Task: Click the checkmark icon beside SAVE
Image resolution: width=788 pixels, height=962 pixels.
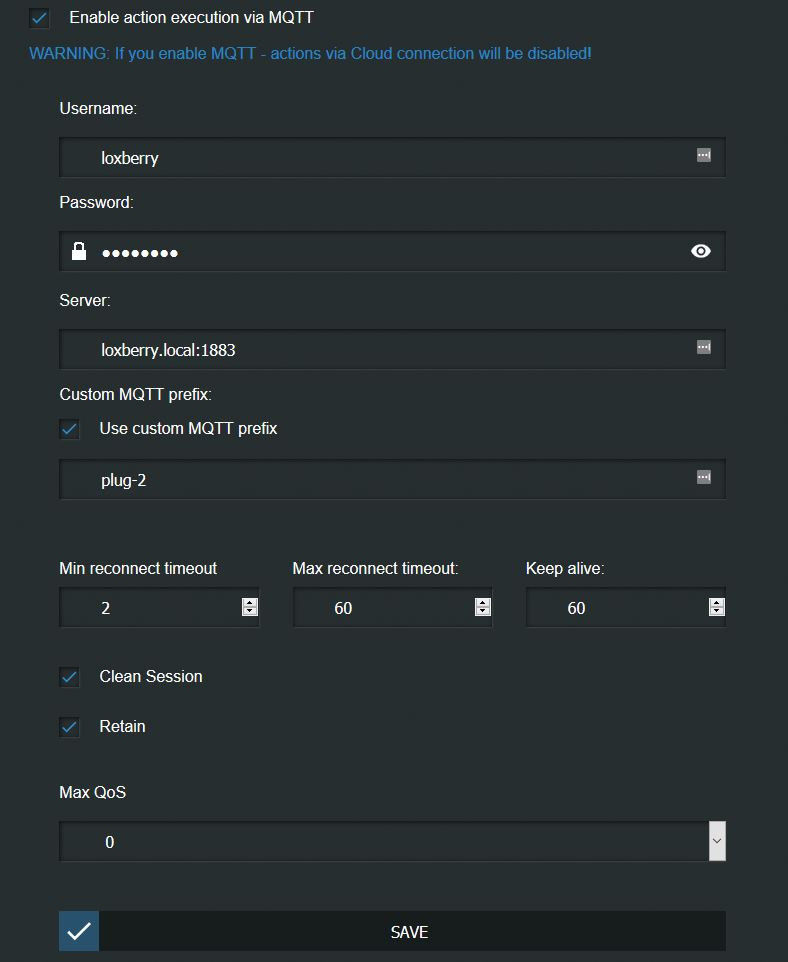Action: tap(79, 931)
